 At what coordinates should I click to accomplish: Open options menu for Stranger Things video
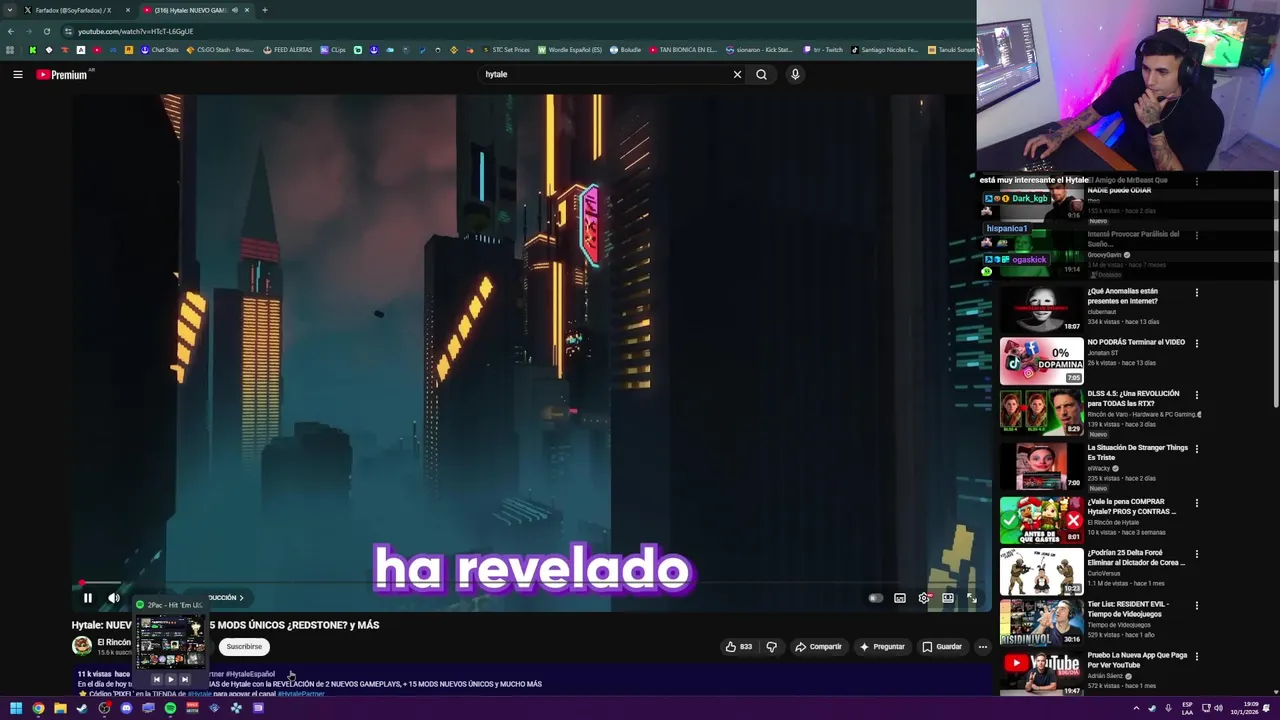(1196, 449)
